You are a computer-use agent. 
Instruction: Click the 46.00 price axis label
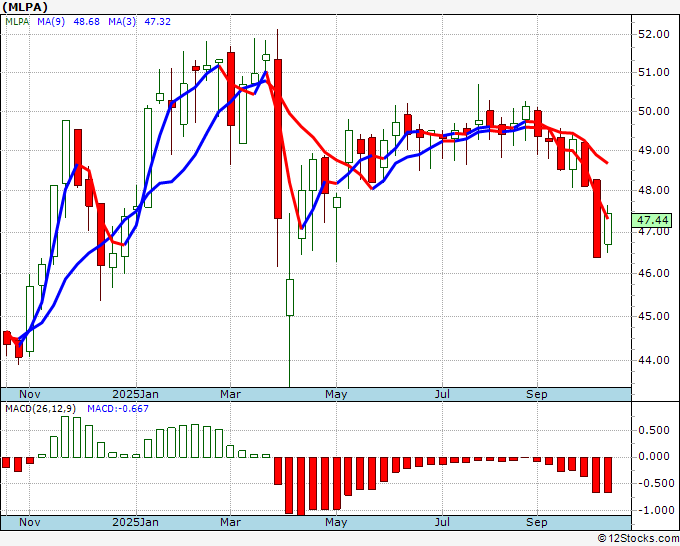[x=654, y=273]
